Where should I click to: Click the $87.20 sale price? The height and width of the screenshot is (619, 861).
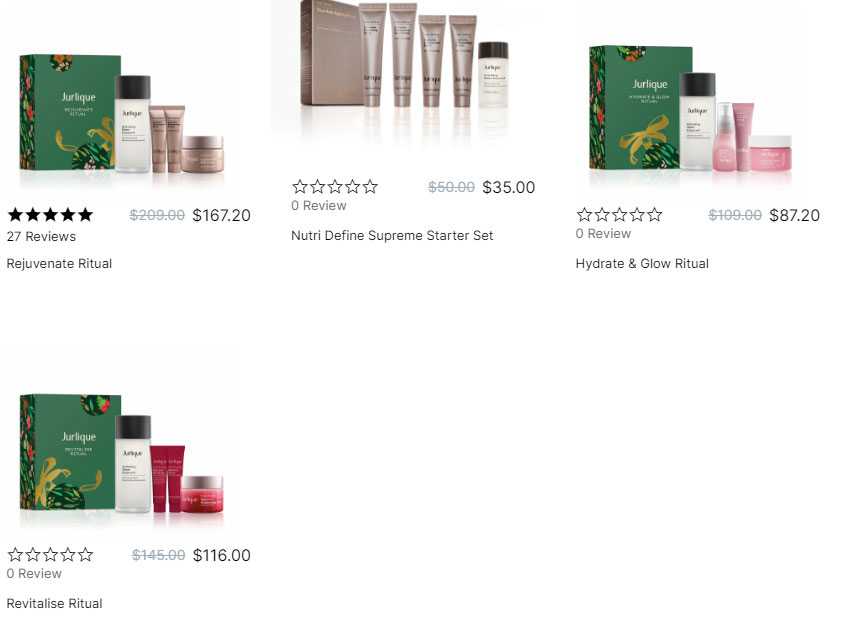pyautogui.click(x=795, y=215)
